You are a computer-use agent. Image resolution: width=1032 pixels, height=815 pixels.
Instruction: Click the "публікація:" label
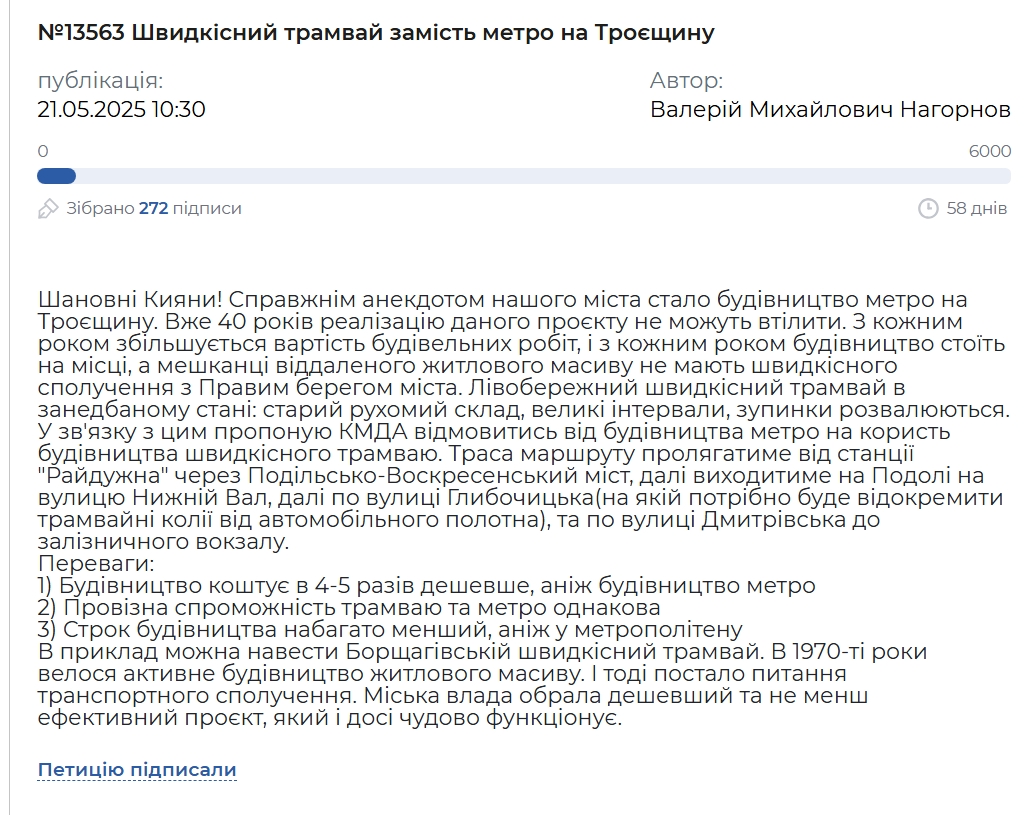tap(100, 81)
